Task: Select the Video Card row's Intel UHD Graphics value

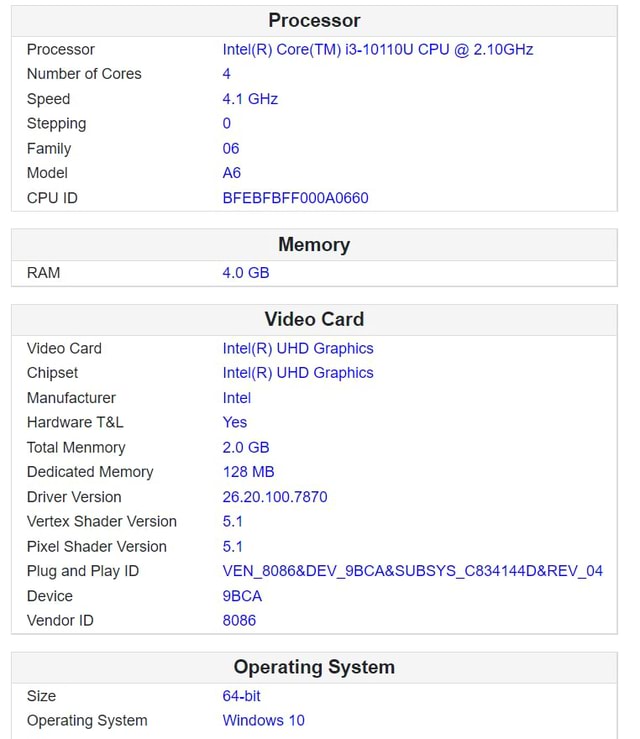Action: 298,348
